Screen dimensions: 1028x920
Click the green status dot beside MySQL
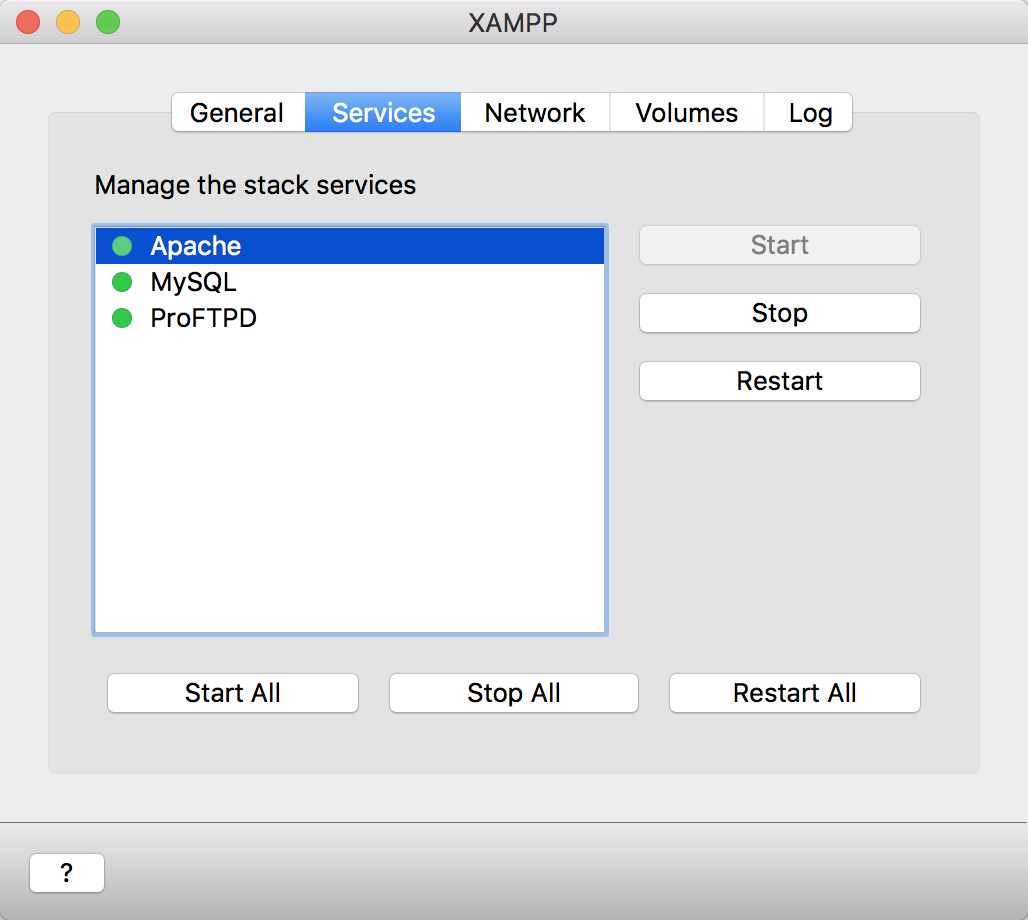click(122, 282)
